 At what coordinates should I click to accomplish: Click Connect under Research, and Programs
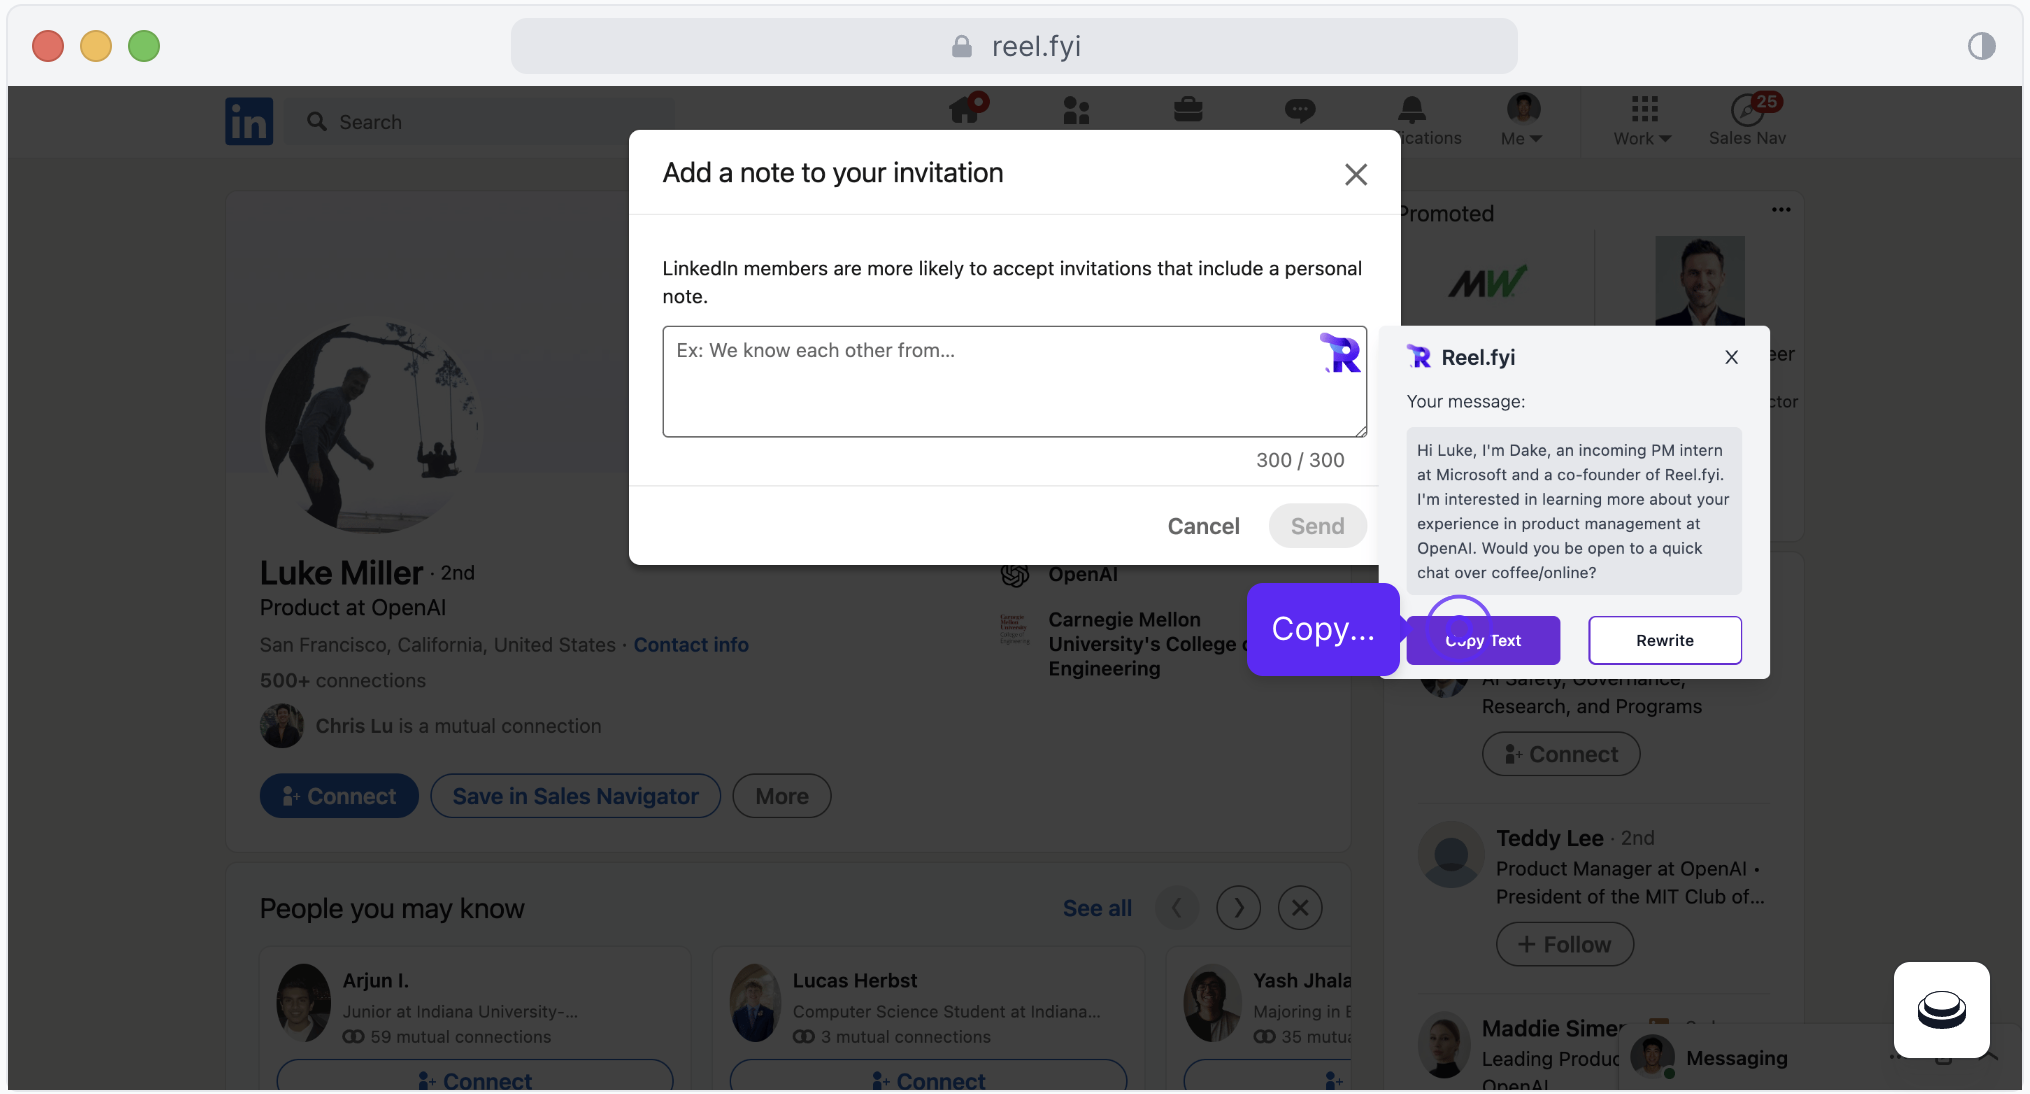click(1561, 754)
